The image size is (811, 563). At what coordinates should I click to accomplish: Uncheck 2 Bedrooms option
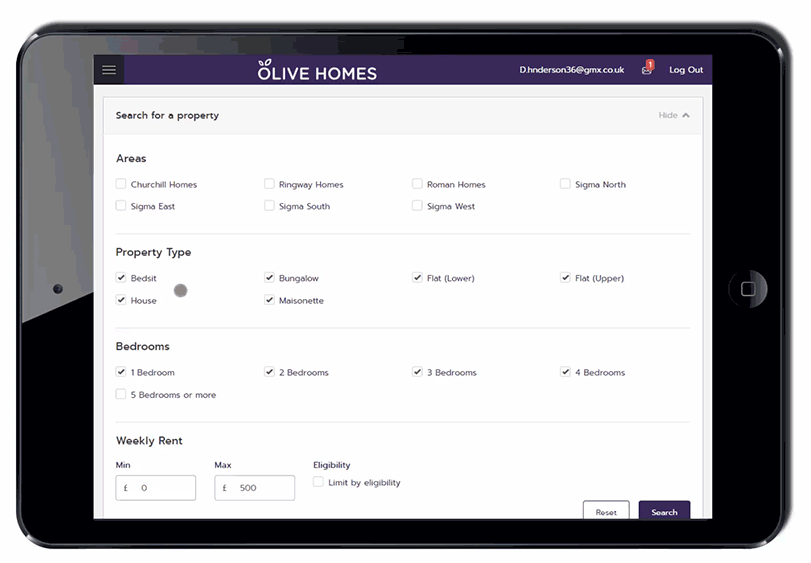pyautogui.click(x=269, y=372)
